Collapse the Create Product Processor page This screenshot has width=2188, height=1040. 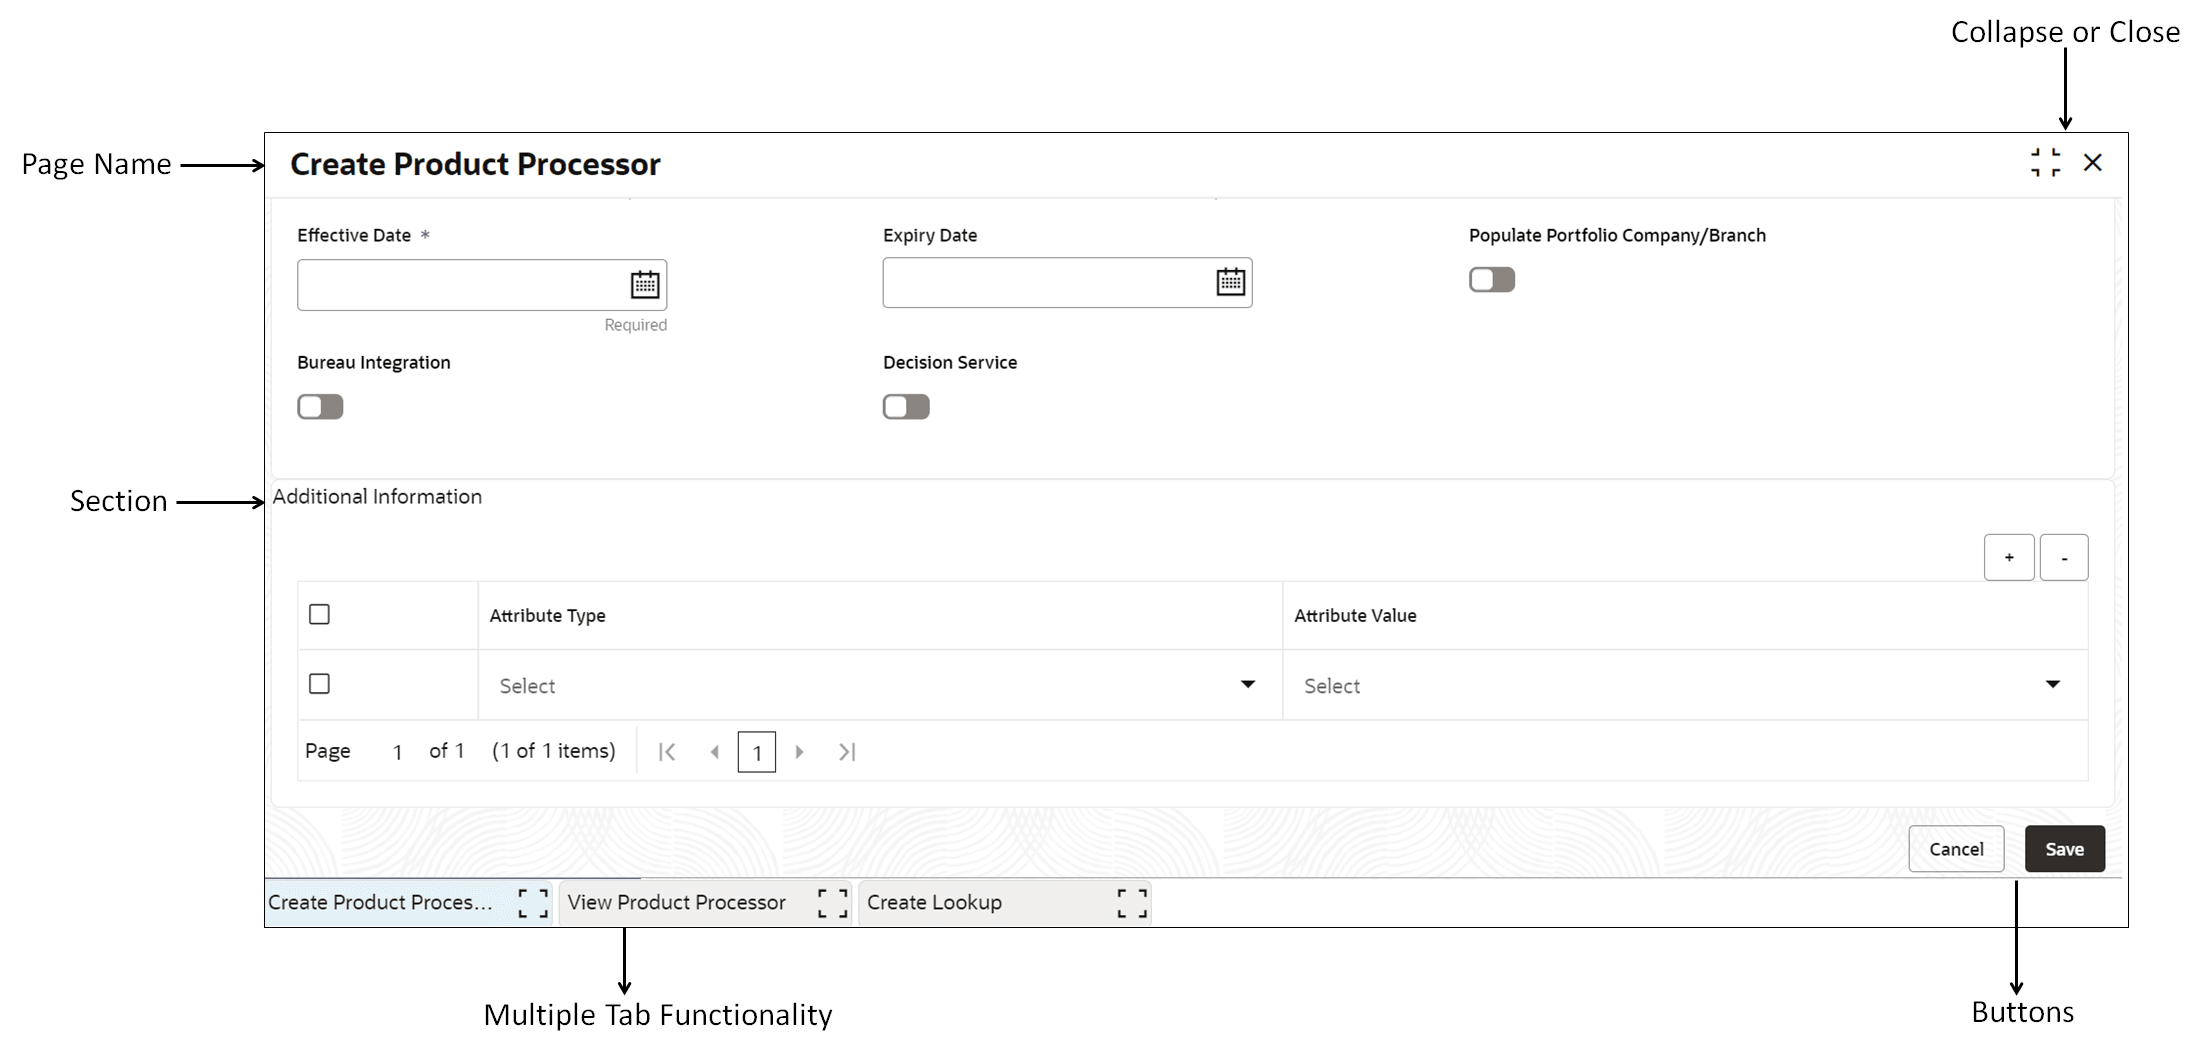2046,162
